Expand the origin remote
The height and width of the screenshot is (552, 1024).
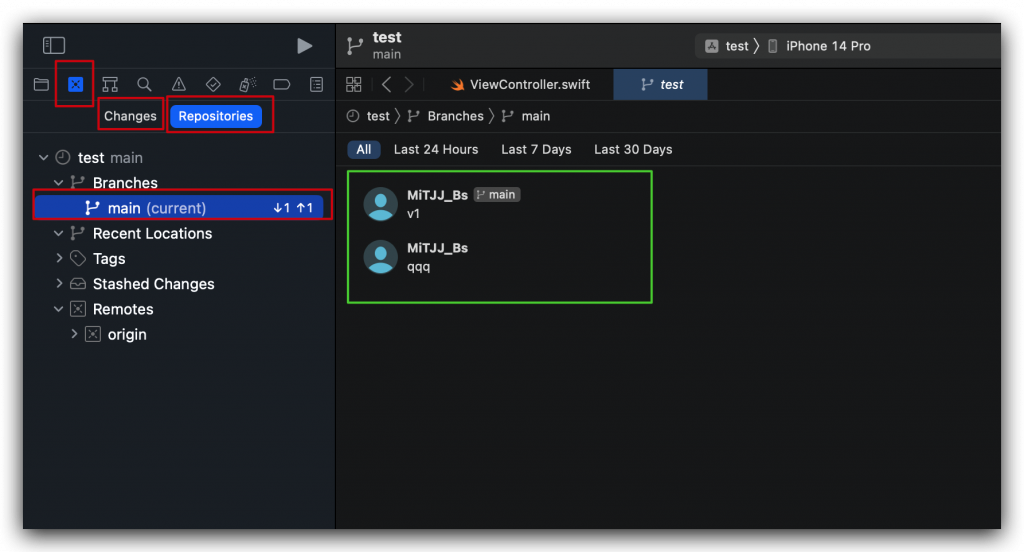click(x=74, y=334)
